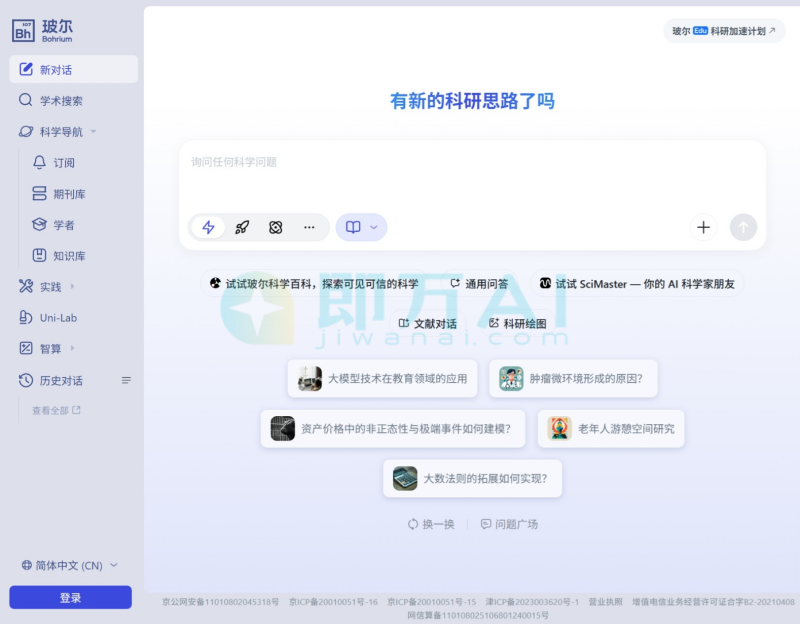Click the 登录 login button
This screenshot has height=624, width=800.
(x=69, y=596)
